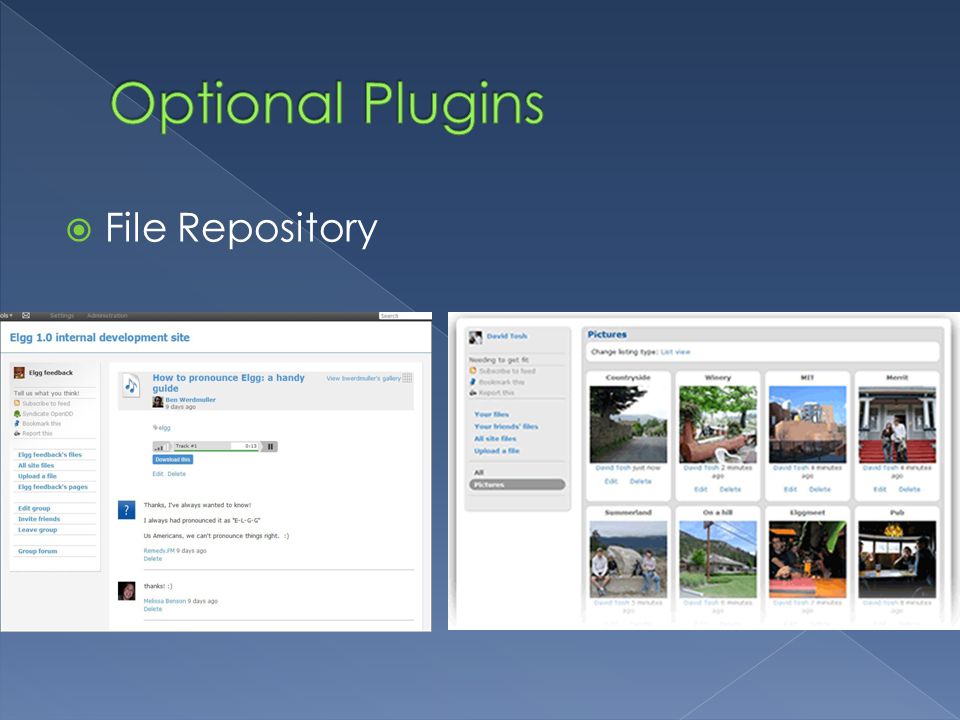
Task: Open the Tools dropdown in Elgg topbar
Action: tap(6, 315)
